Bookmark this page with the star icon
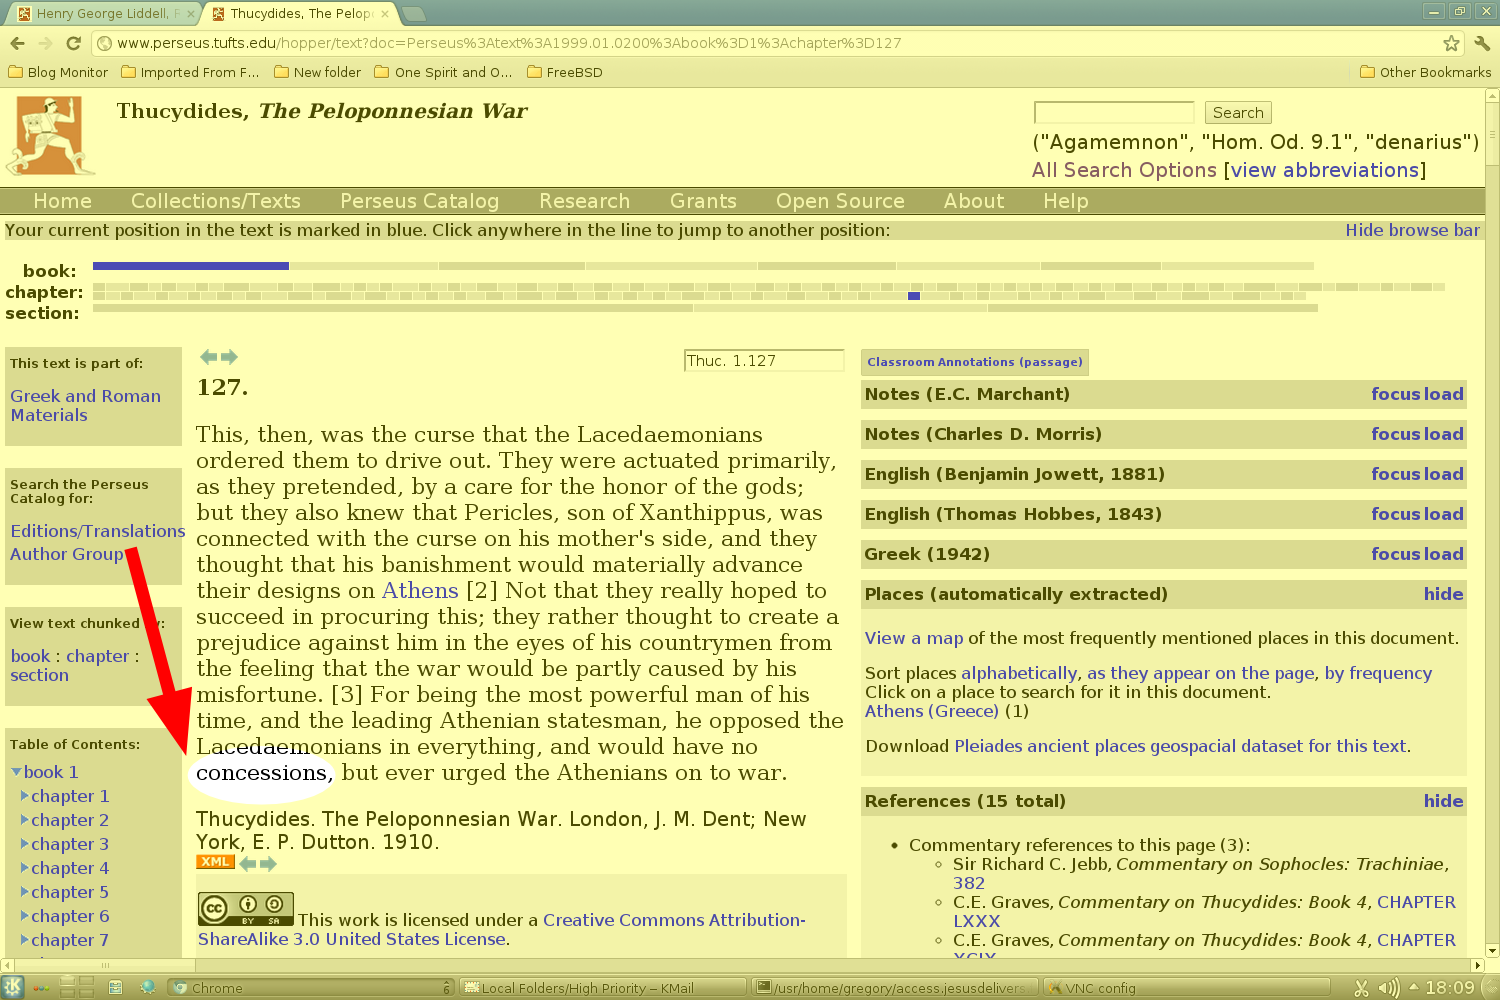Viewport: 1500px width, 1000px height. coord(1451,43)
